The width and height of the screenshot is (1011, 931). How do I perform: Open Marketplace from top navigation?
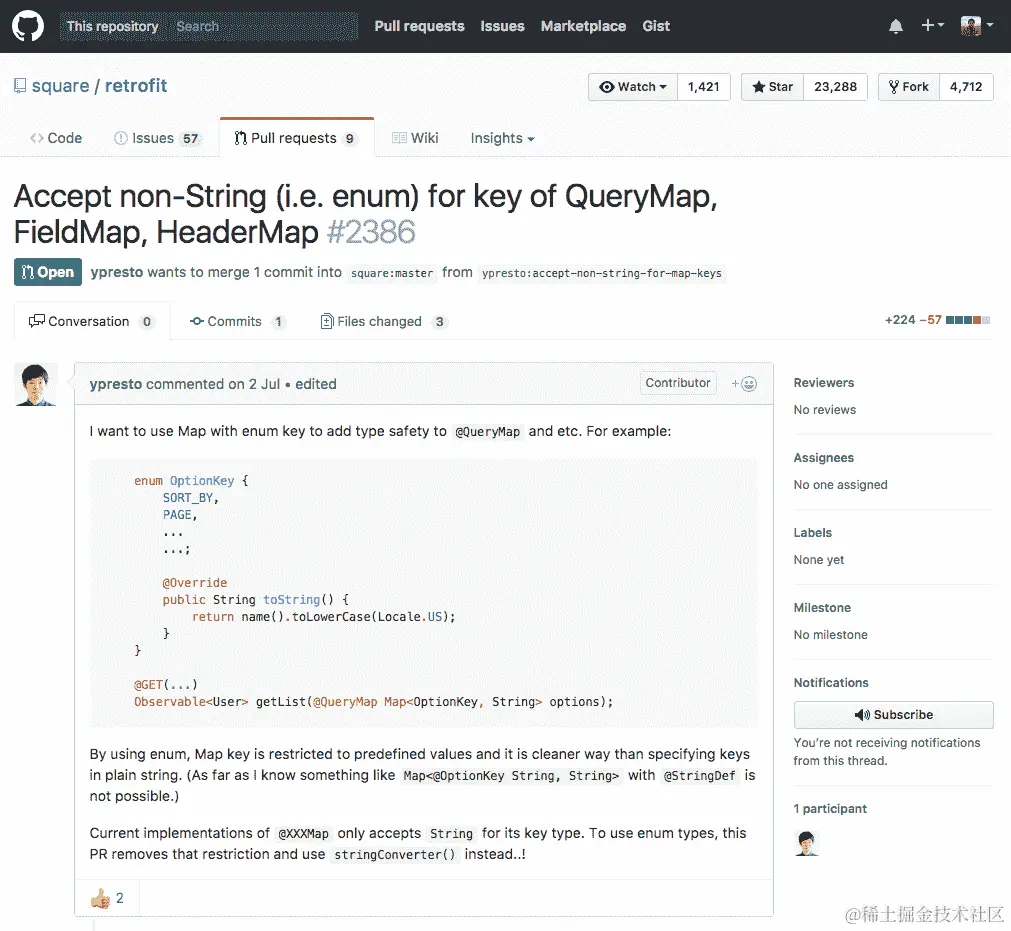pos(583,26)
